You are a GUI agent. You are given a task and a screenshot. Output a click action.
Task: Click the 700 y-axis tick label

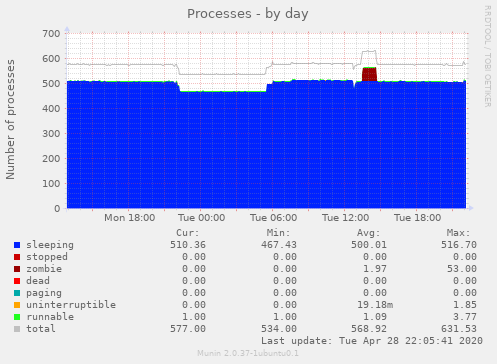coord(51,34)
